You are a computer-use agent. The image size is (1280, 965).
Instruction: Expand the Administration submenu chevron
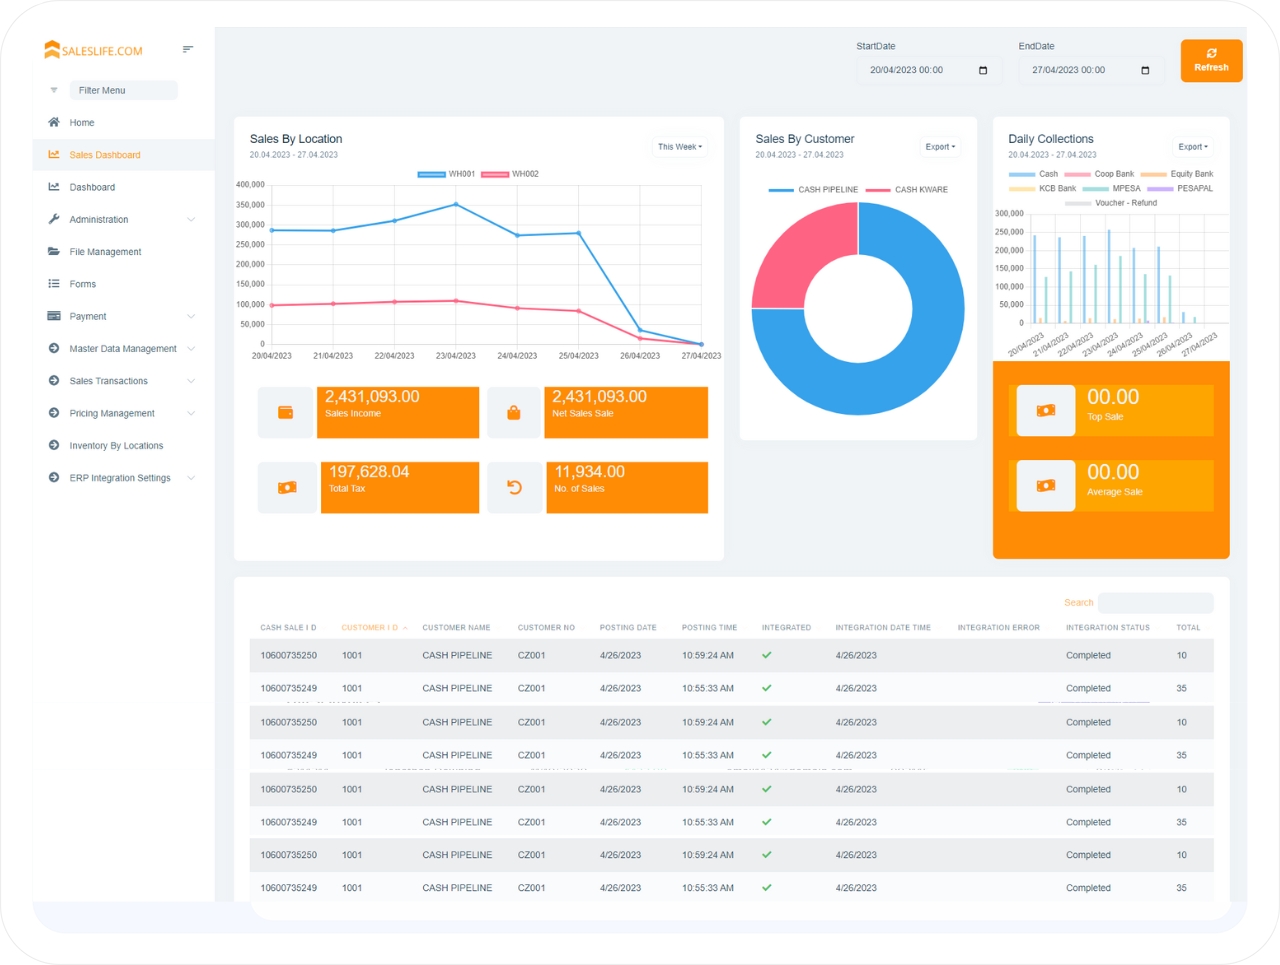tap(191, 219)
